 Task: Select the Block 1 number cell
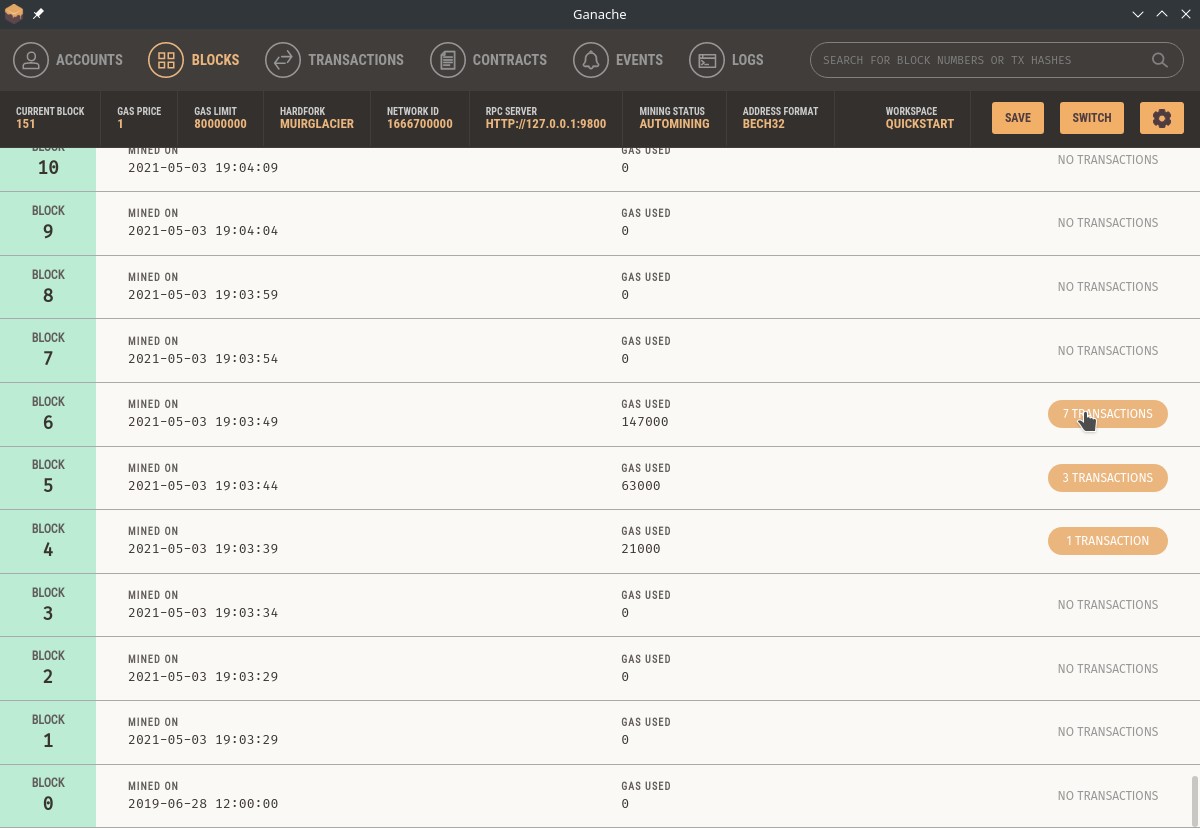point(48,732)
